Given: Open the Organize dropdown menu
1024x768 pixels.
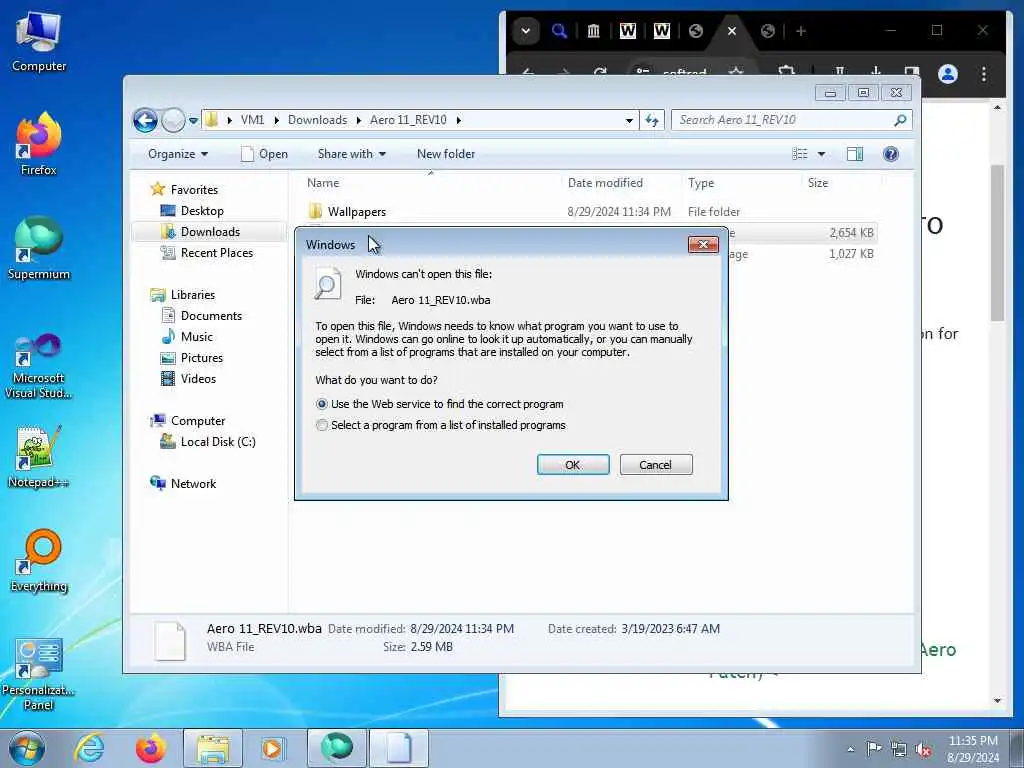Looking at the screenshot, I should (178, 154).
